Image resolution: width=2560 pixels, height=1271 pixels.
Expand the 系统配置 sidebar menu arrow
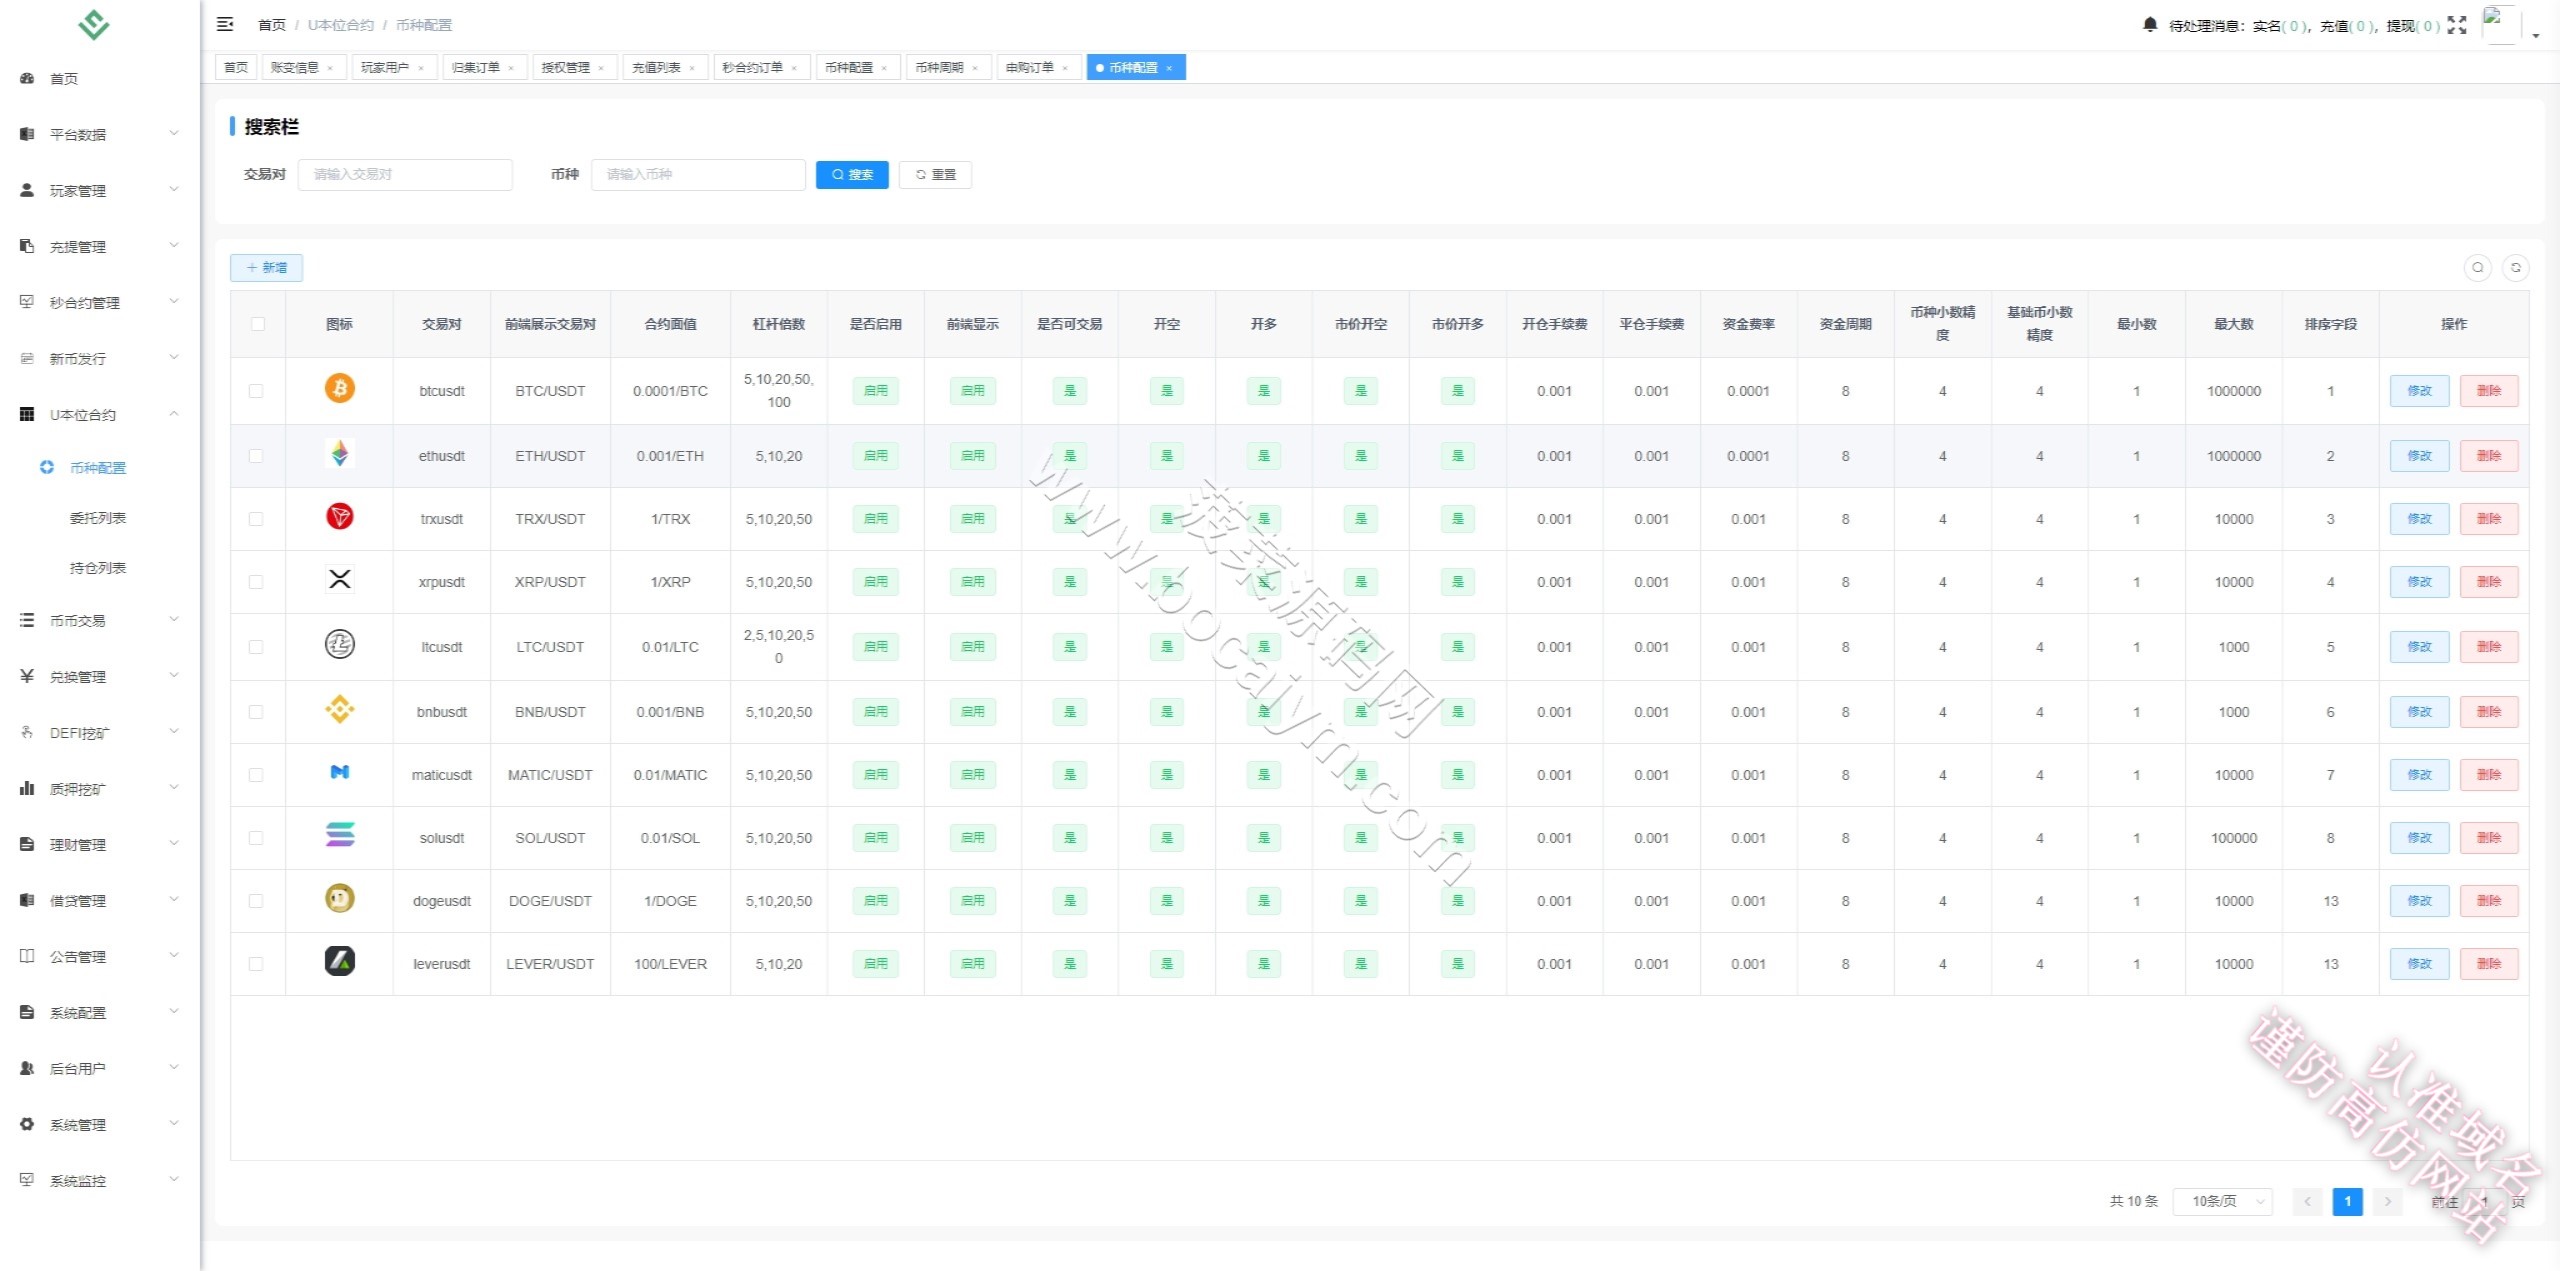coord(174,1012)
